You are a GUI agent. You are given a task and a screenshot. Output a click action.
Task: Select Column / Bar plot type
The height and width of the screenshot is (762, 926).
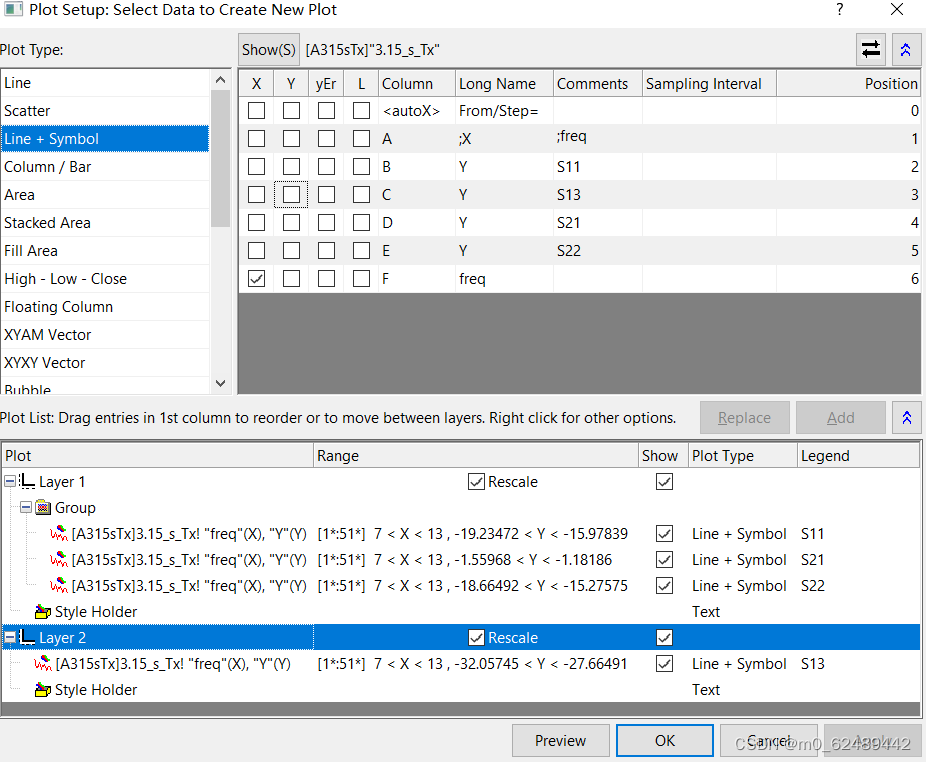[x=105, y=167]
